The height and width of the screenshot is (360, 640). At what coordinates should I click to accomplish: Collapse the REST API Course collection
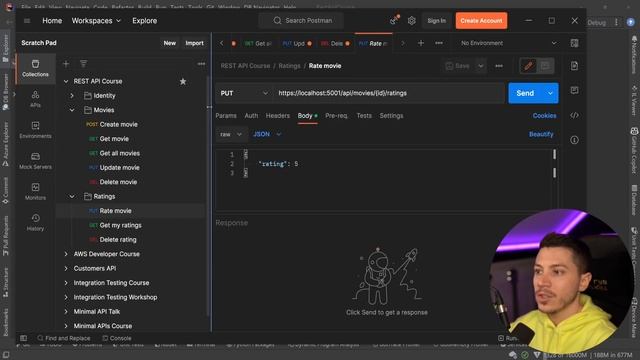tap(66, 82)
